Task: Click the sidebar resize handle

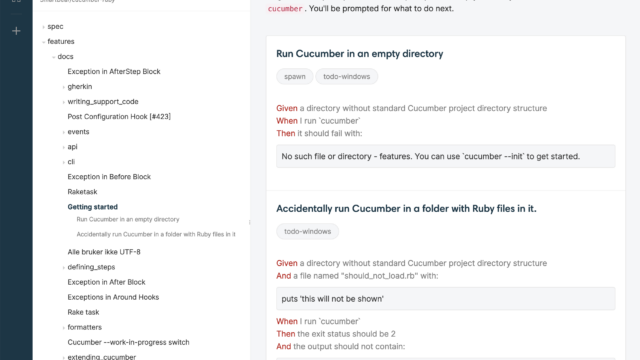Action: tap(249, 222)
